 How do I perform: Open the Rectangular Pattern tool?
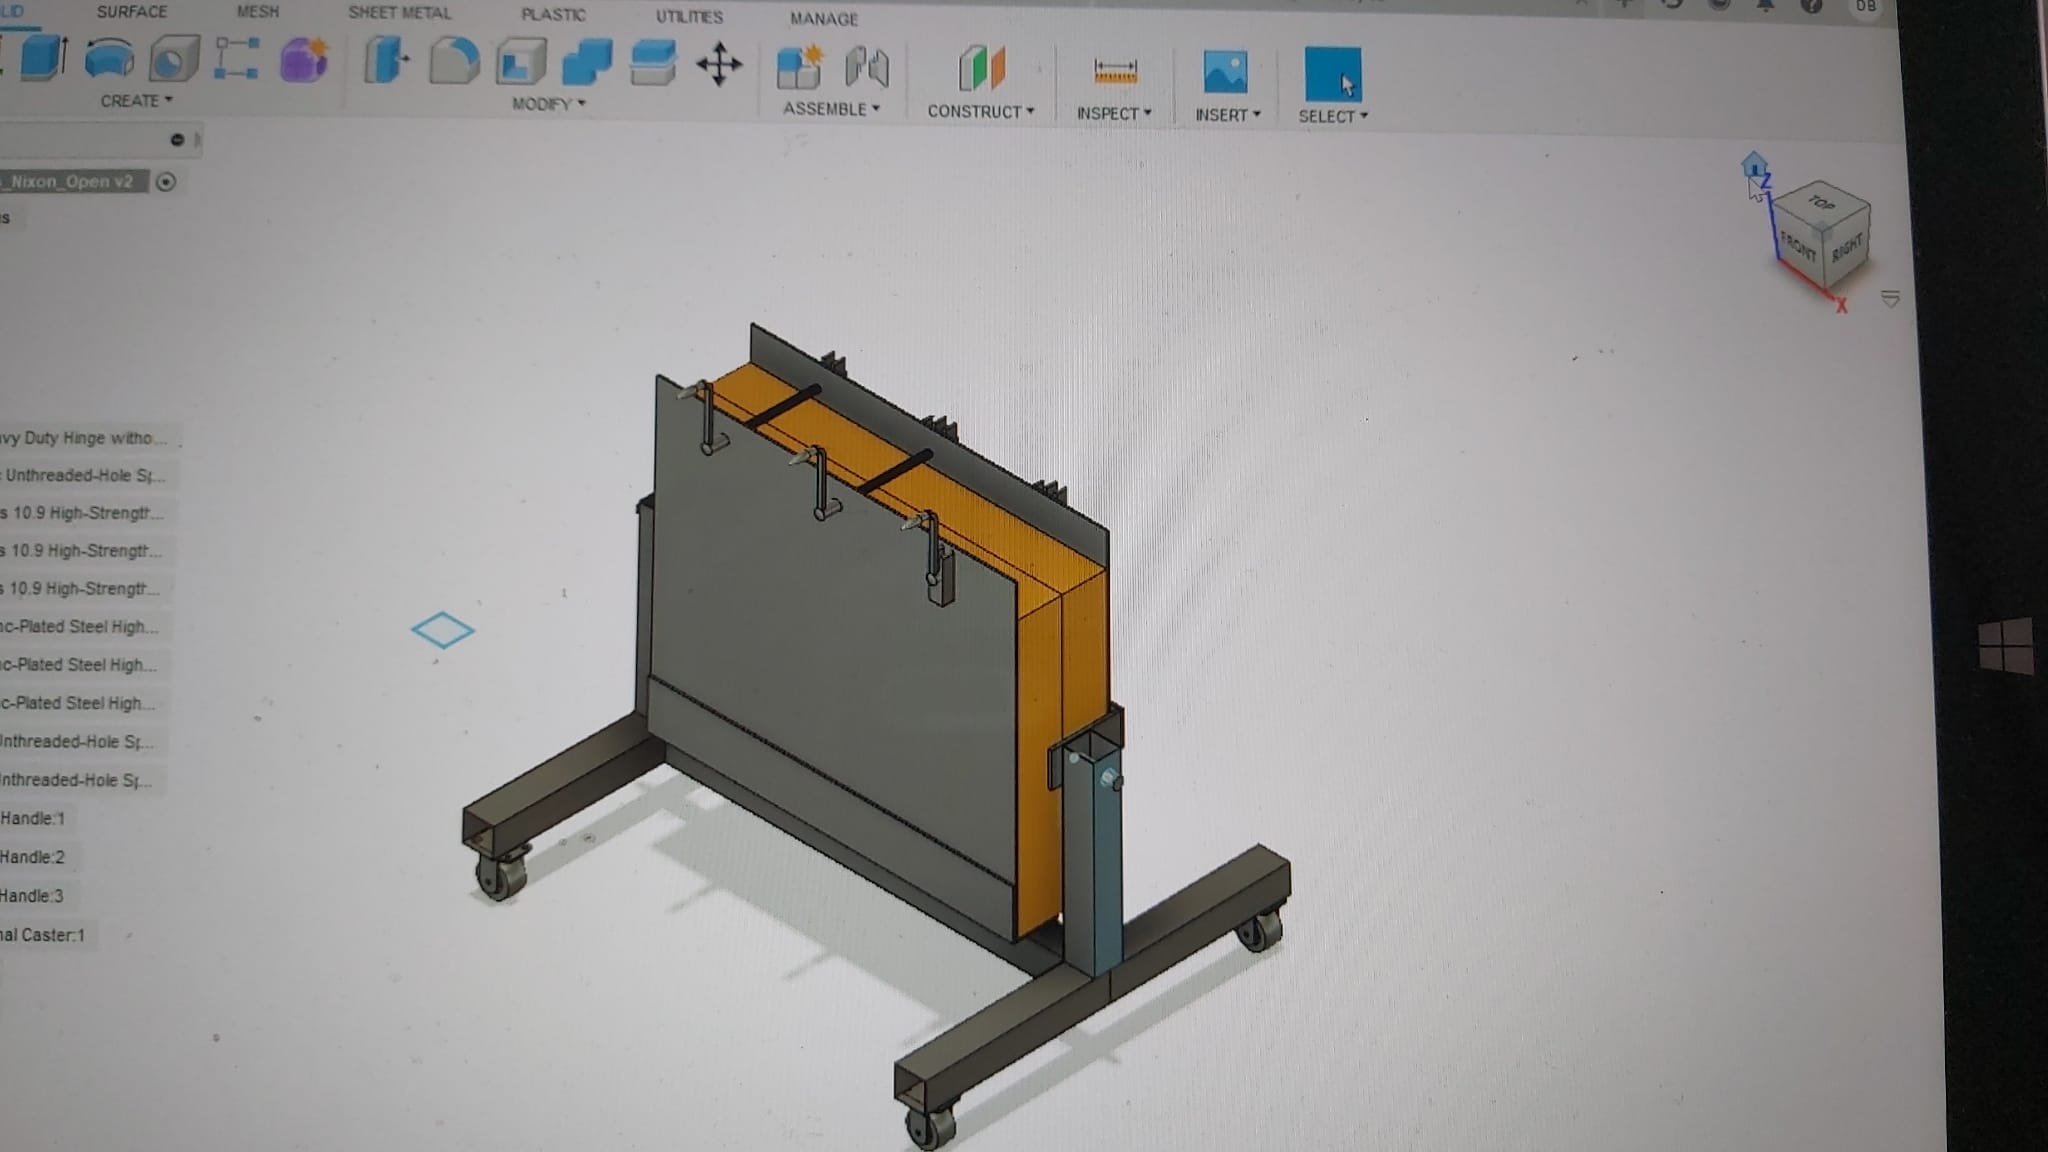point(237,59)
